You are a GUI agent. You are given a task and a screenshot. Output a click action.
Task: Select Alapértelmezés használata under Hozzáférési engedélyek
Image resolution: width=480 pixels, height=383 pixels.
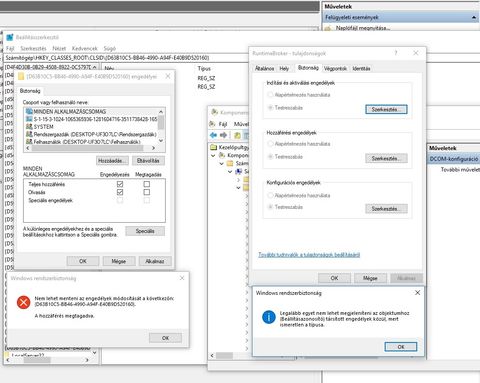tap(270, 144)
